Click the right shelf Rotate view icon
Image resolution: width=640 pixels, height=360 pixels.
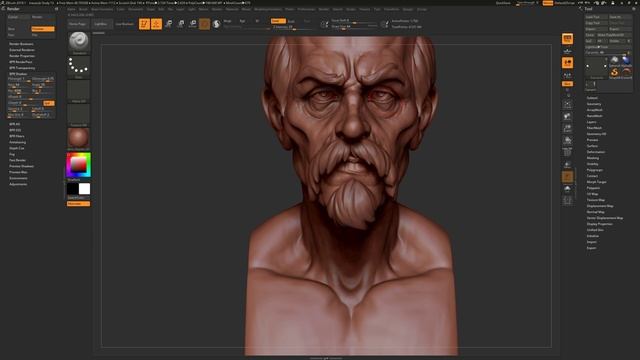click(567, 140)
